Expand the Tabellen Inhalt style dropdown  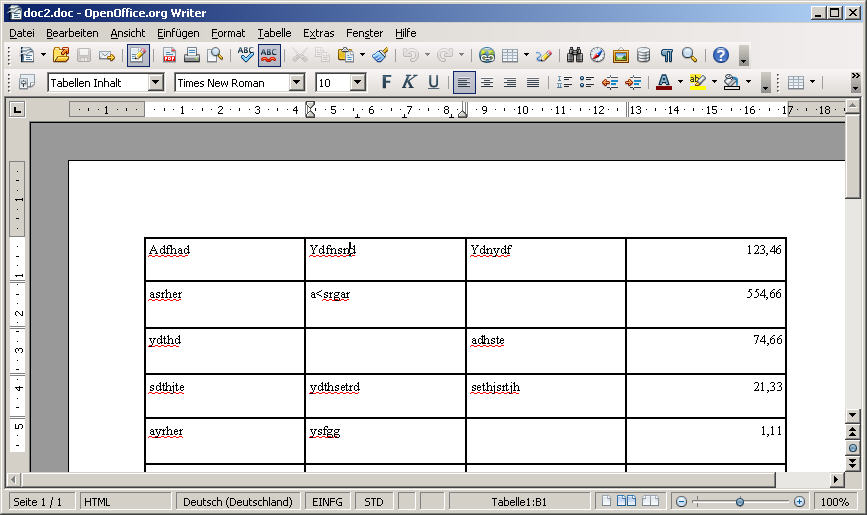(155, 83)
